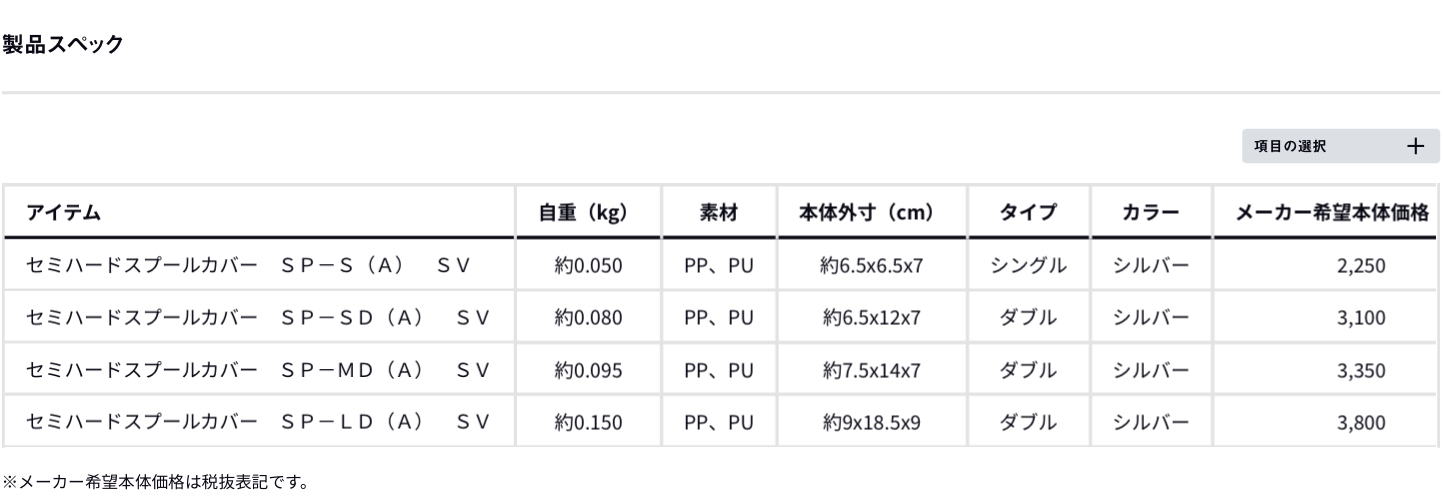Click the シングル type cell

[x=1027, y=265]
